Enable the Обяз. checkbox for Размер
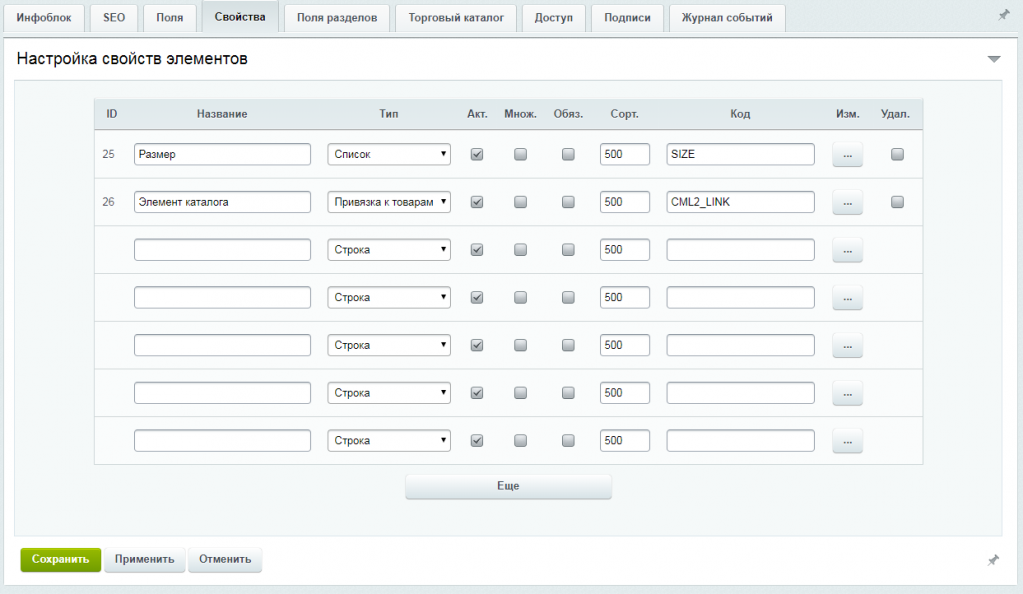The image size is (1023, 594). point(568,155)
